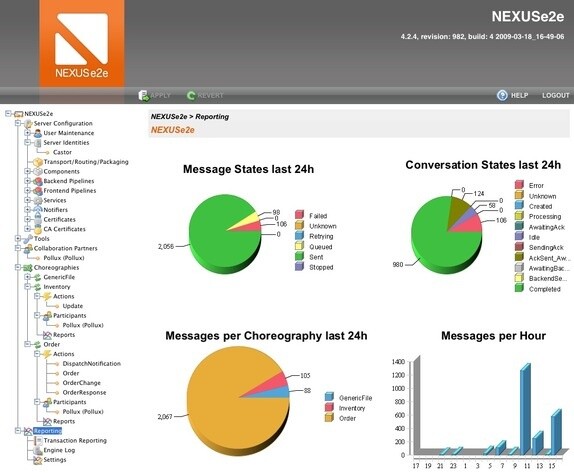Click the tallest bar at hour 11
Viewport: 574px width, 473px height.
click(x=526, y=409)
